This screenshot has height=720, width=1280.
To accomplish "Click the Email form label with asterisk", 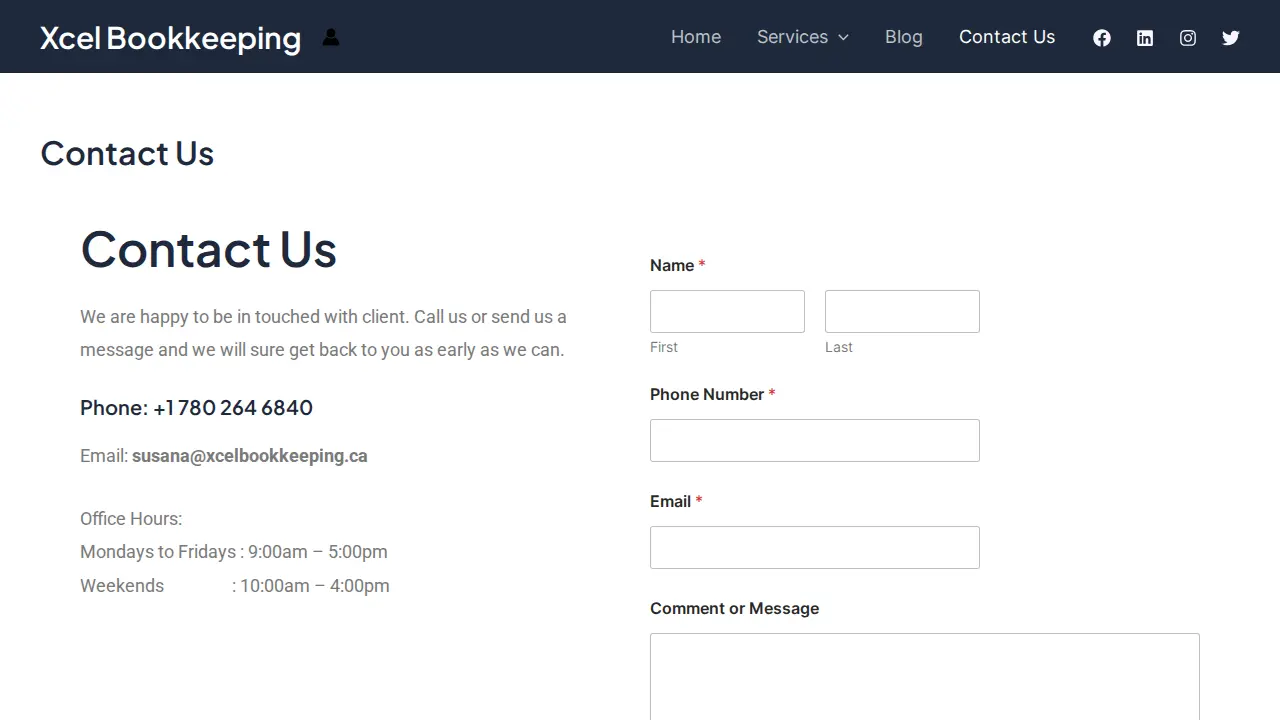I will (676, 501).
